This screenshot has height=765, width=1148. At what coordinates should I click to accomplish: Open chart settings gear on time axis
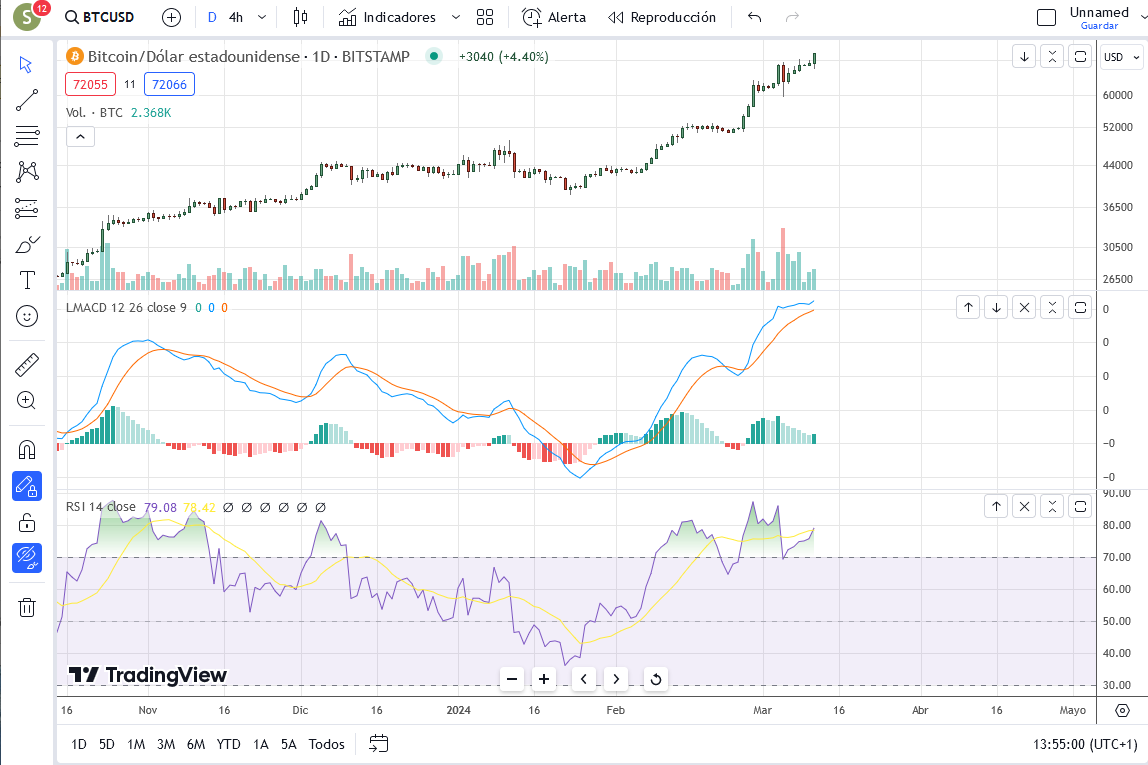click(1122, 711)
